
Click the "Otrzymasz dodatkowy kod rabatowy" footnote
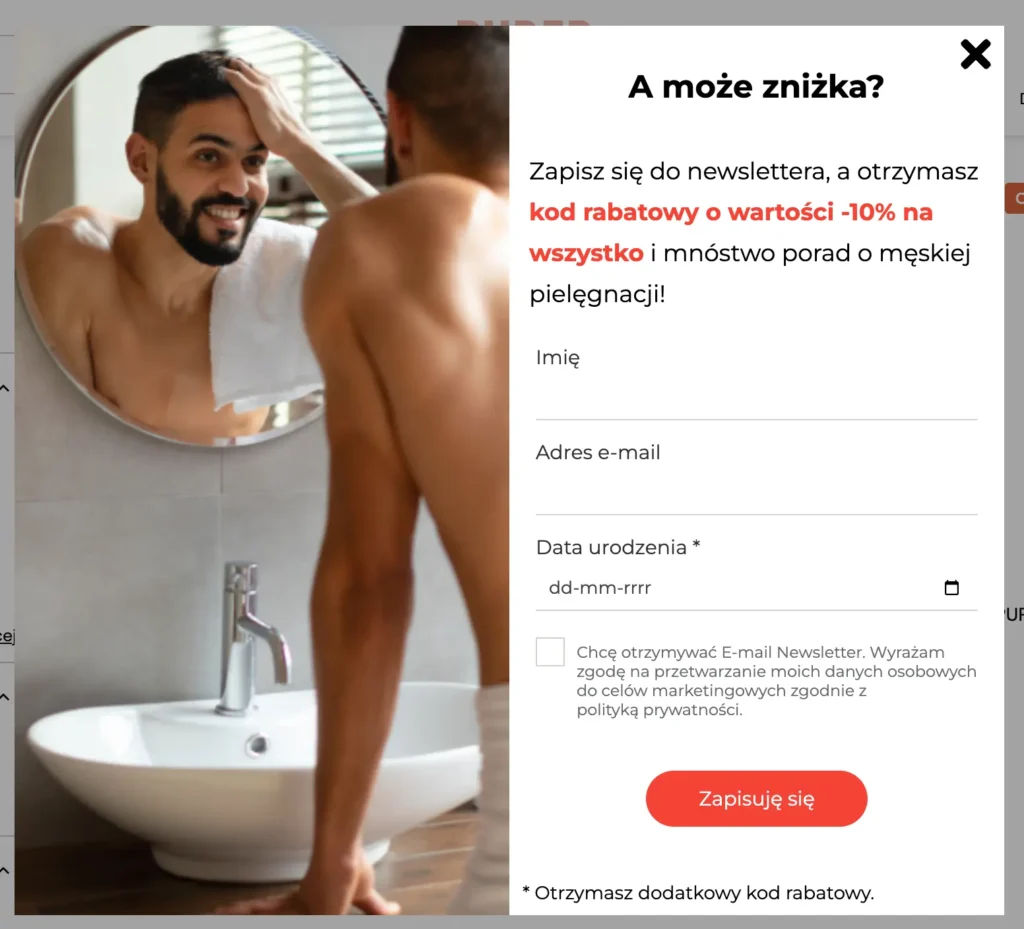(x=698, y=892)
